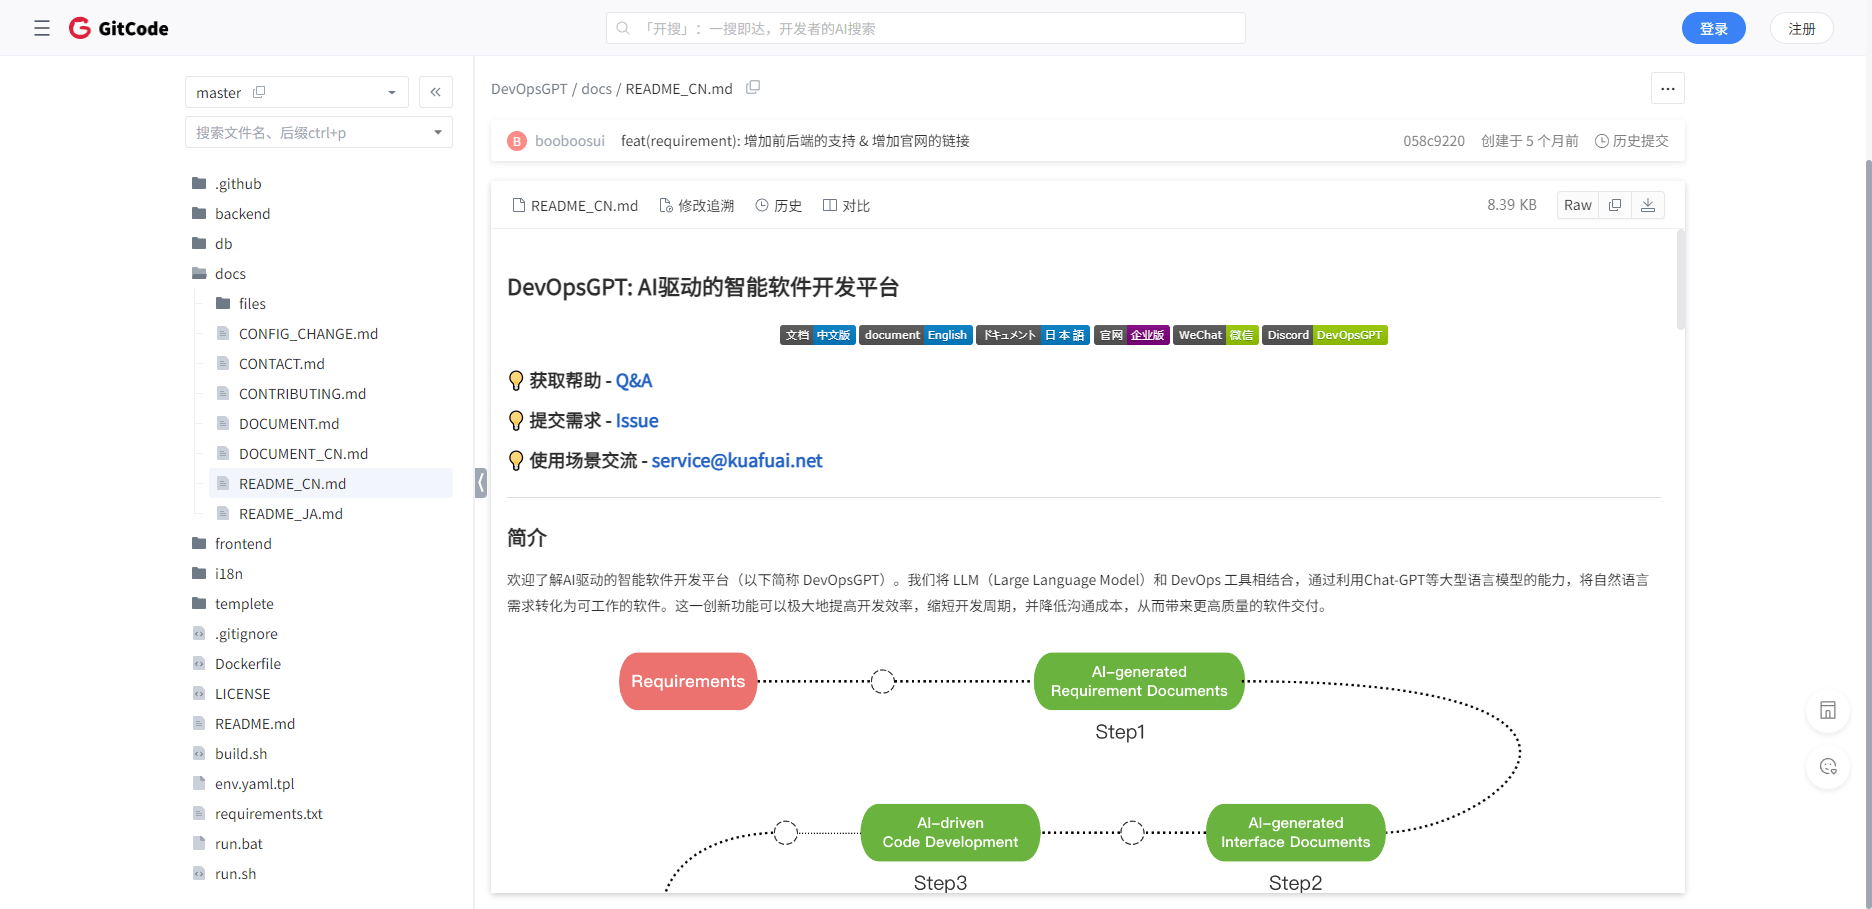Click the feedback icon in floating right bar
Image resolution: width=1872 pixels, height=909 pixels.
(x=1828, y=767)
